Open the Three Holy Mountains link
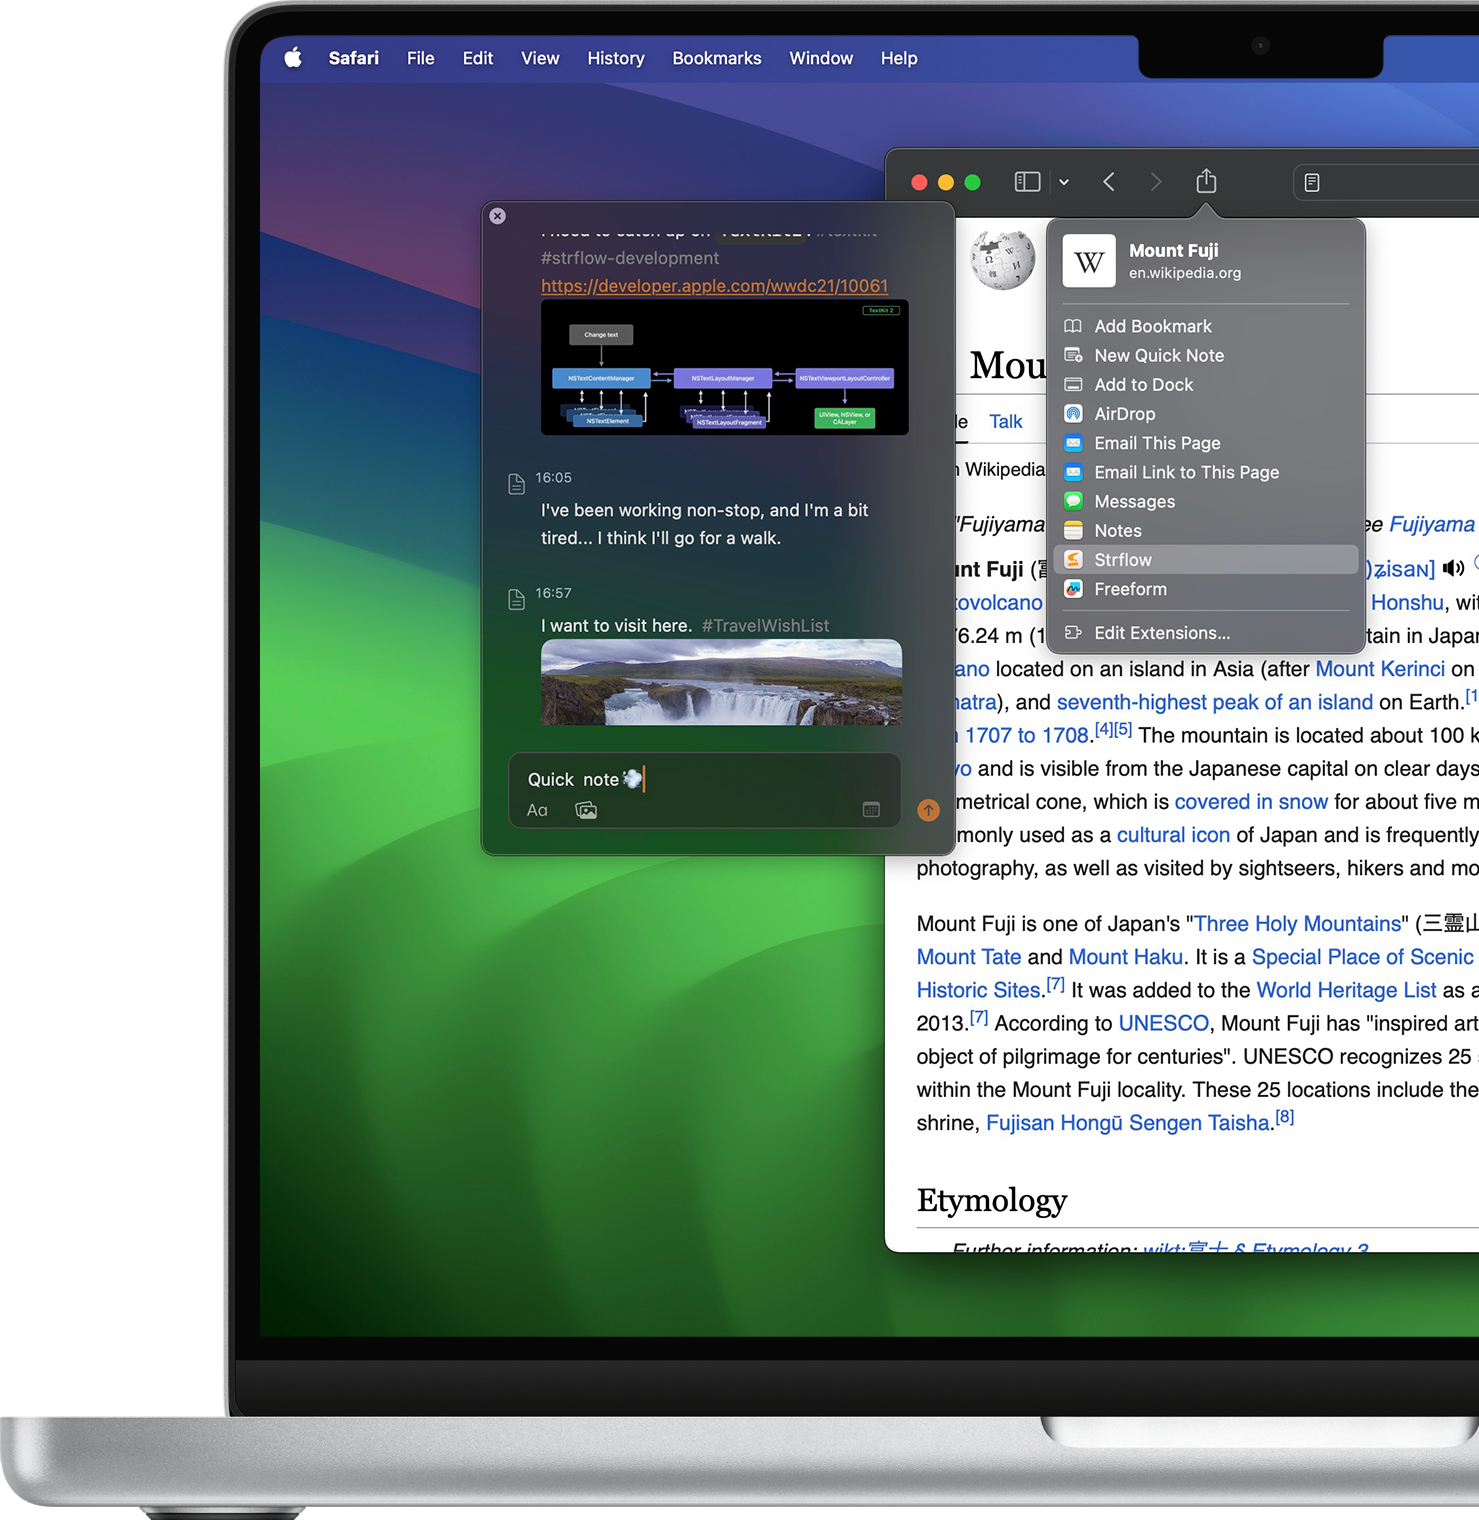This screenshot has width=1479, height=1520. pos(1298,924)
